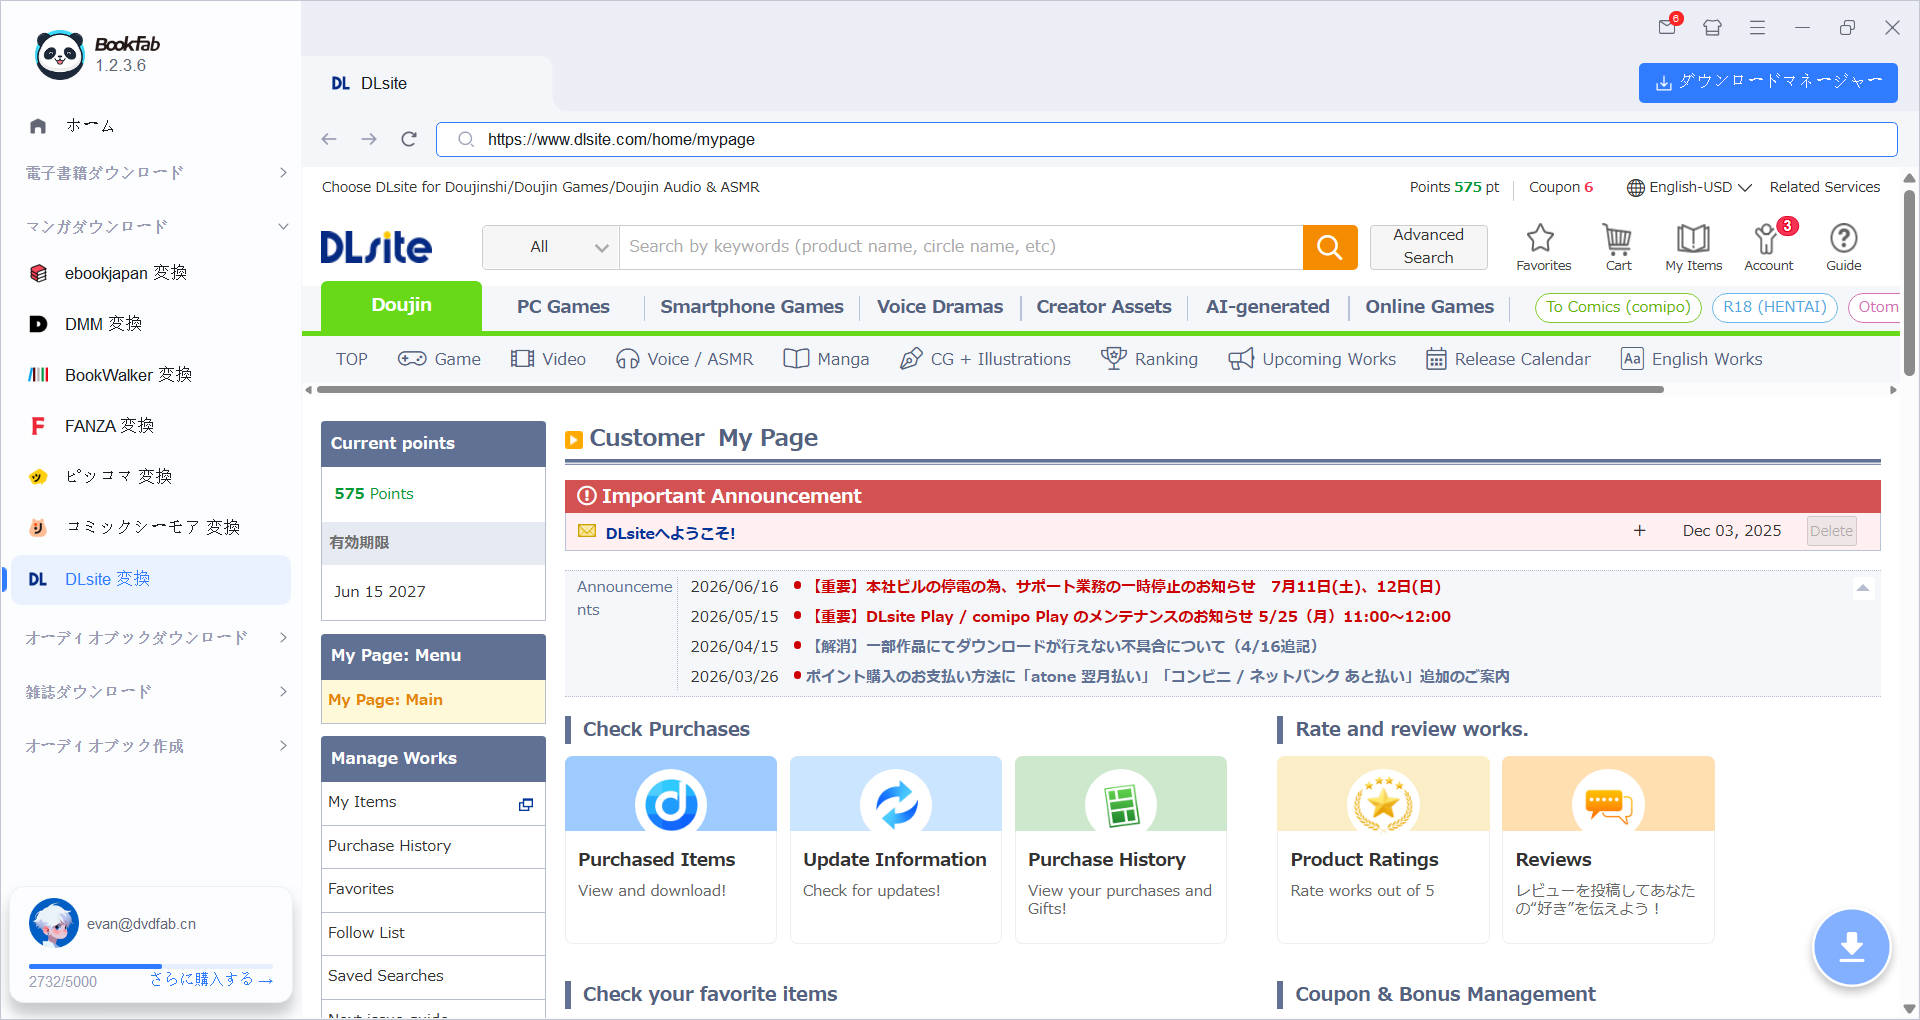Select コミックシーモア 変換 in sidebar
The width and height of the screenshot is (1920, 1020).
point(150,528)
